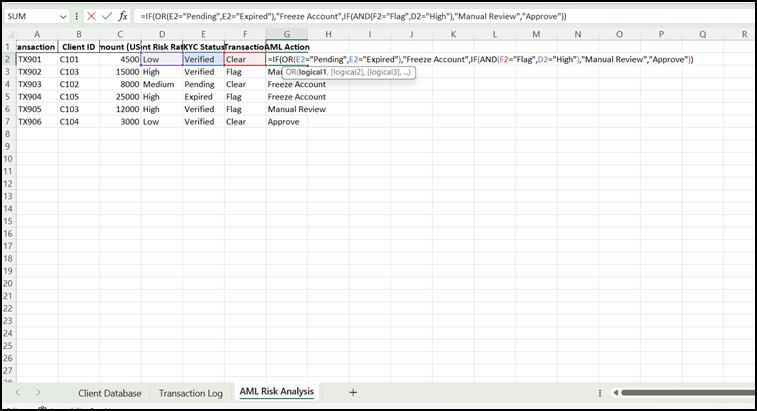Switch to the Client Database sheet tab
Screen dimensions: 757x411
click(110, 393)
